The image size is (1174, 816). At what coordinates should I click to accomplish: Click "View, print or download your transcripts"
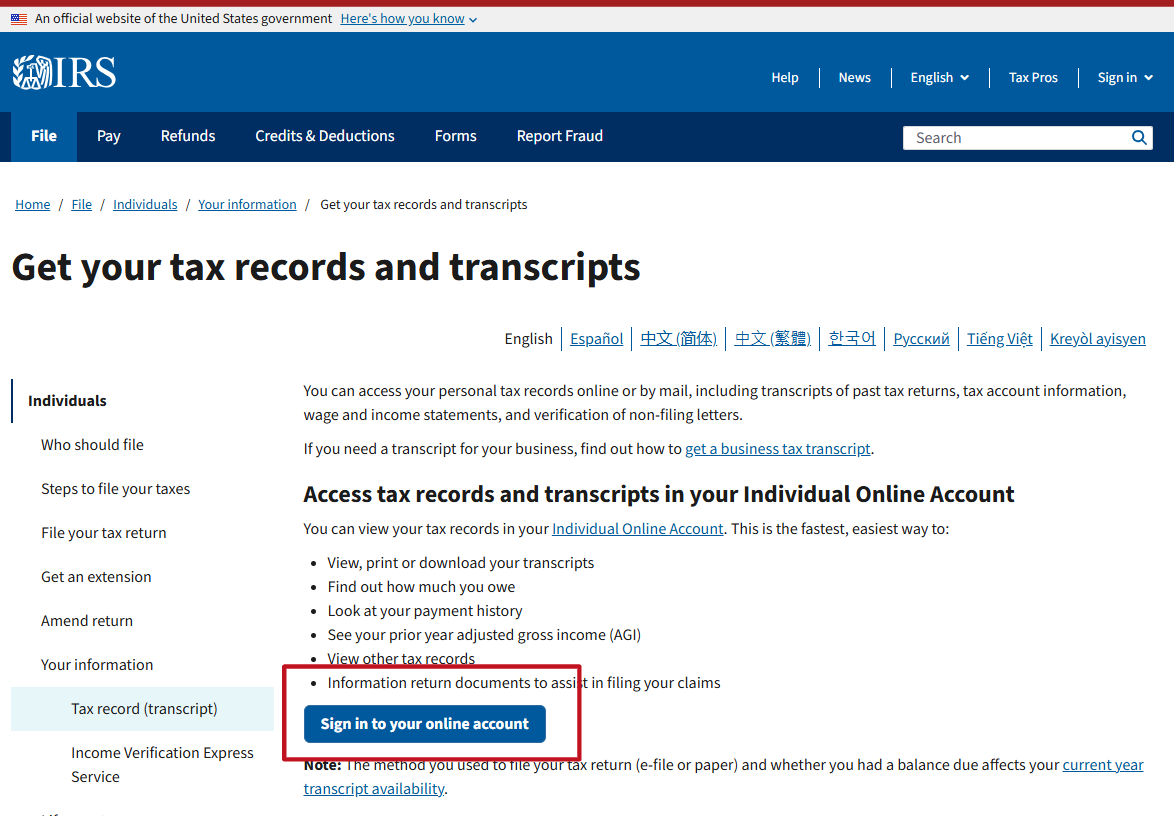[x=460, y=563]
